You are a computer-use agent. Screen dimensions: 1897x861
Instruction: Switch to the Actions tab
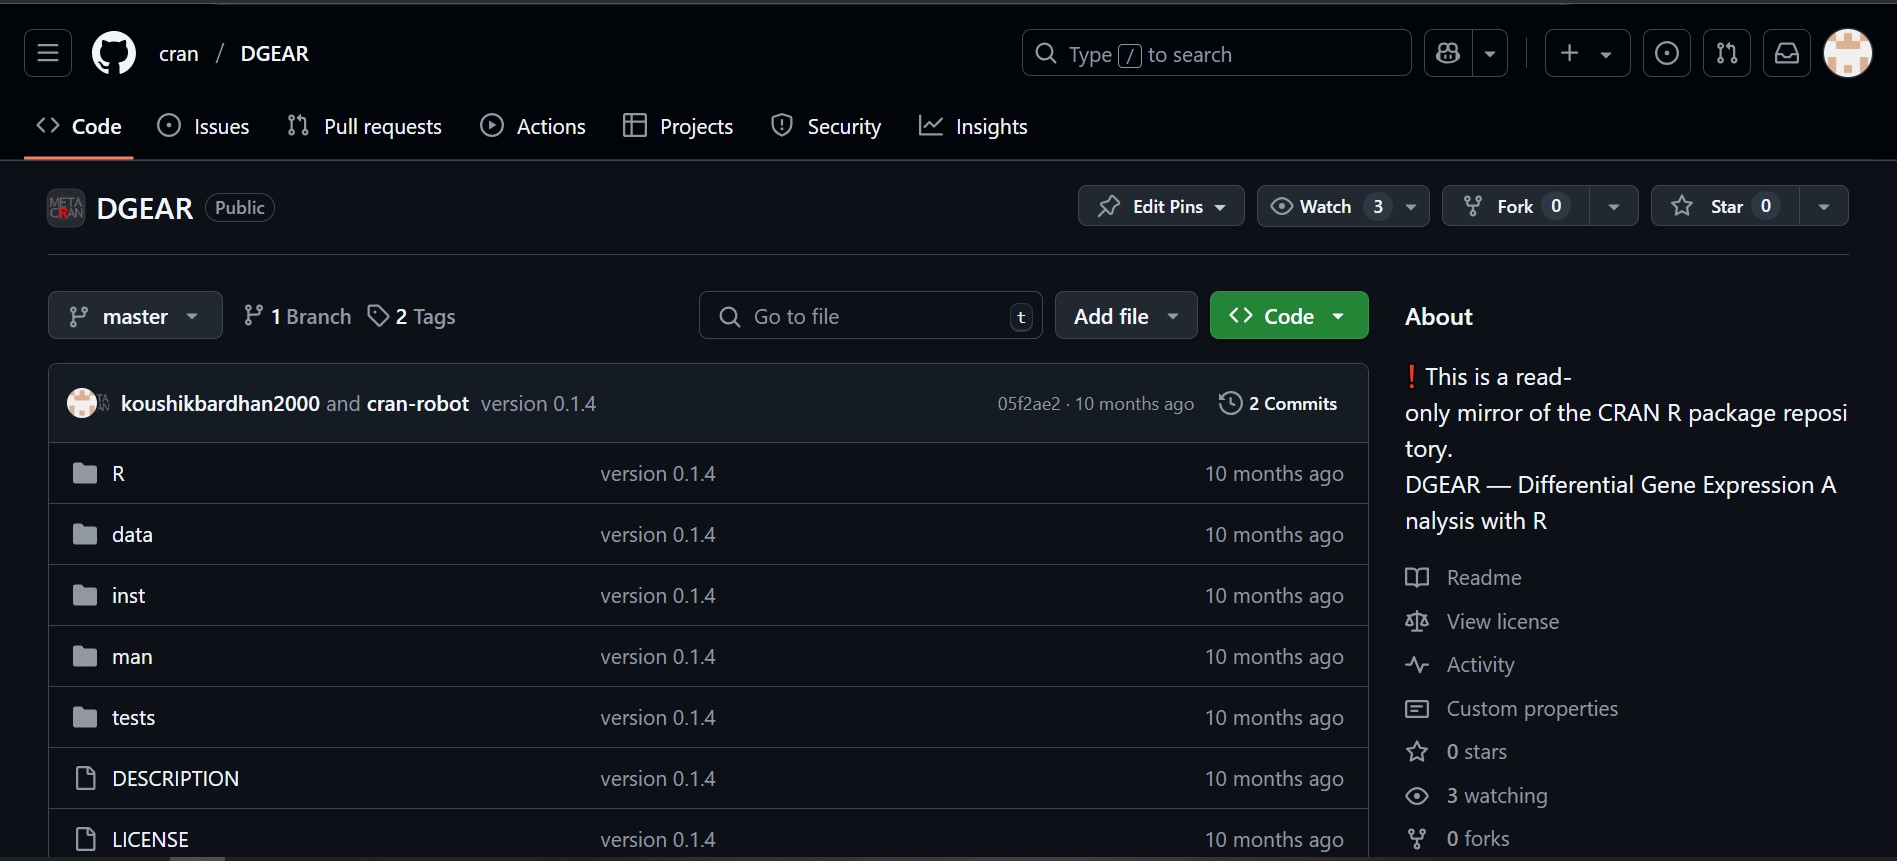[533, 126]
